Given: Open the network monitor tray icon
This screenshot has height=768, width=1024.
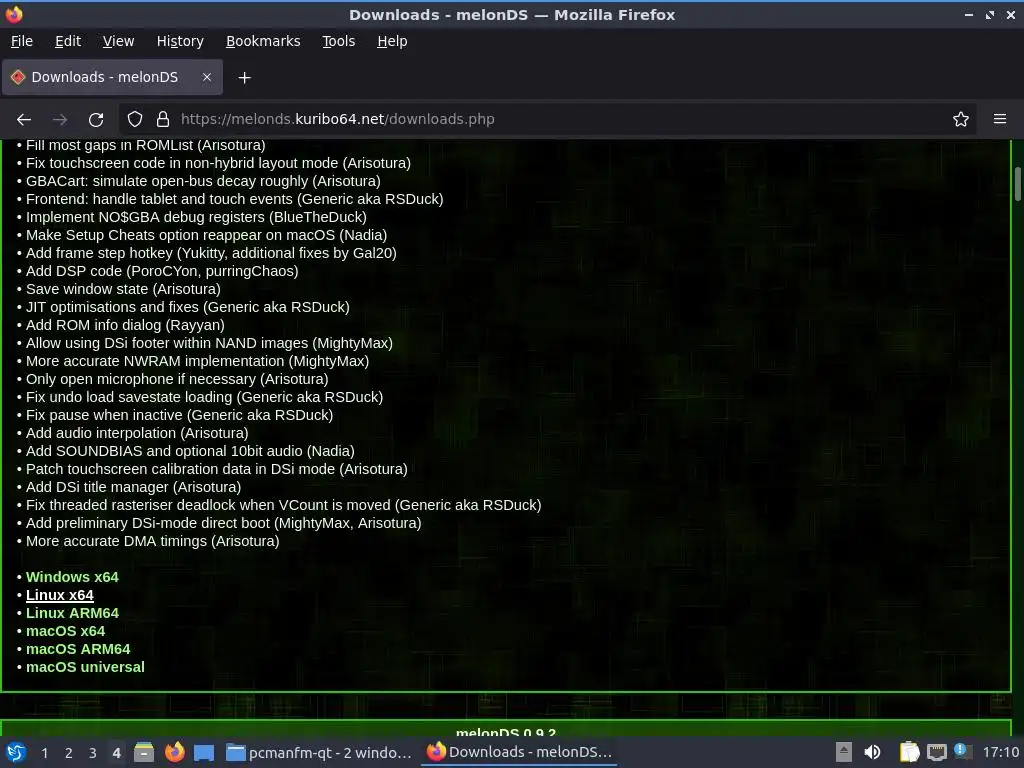Looking at the screenshot, I should pos(936,753).
